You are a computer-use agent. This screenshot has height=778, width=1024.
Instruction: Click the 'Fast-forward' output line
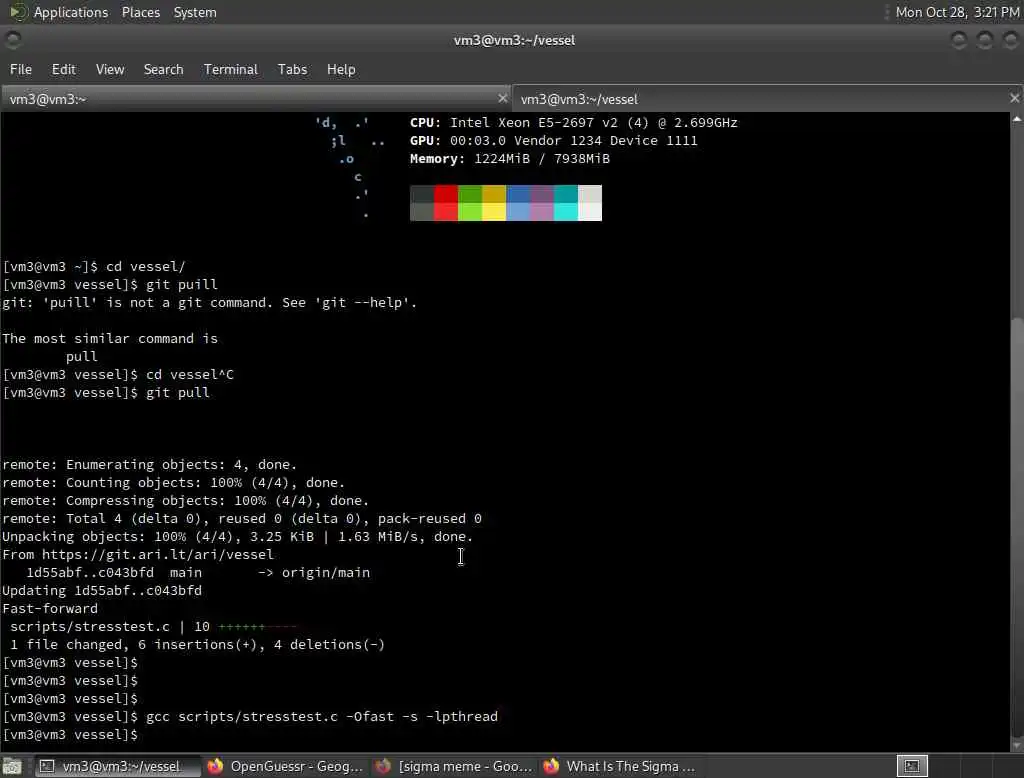pyautogui.click(x=50, y=609)
